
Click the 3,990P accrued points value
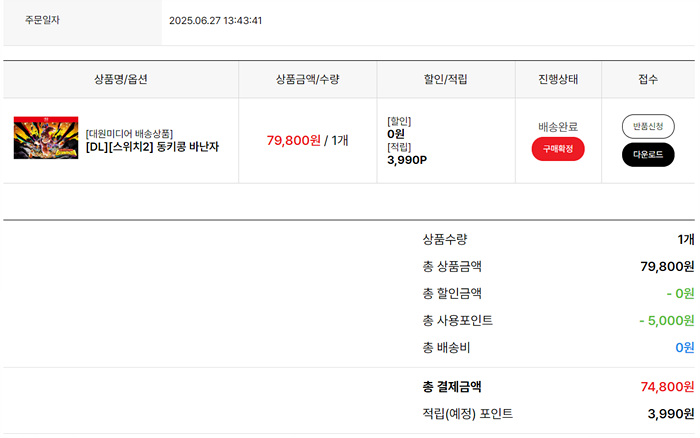407,160
